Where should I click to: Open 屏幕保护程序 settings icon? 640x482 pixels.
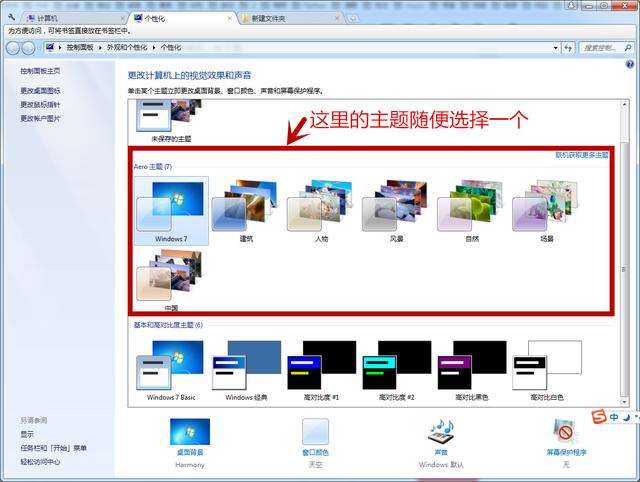(x=566, y=431)
